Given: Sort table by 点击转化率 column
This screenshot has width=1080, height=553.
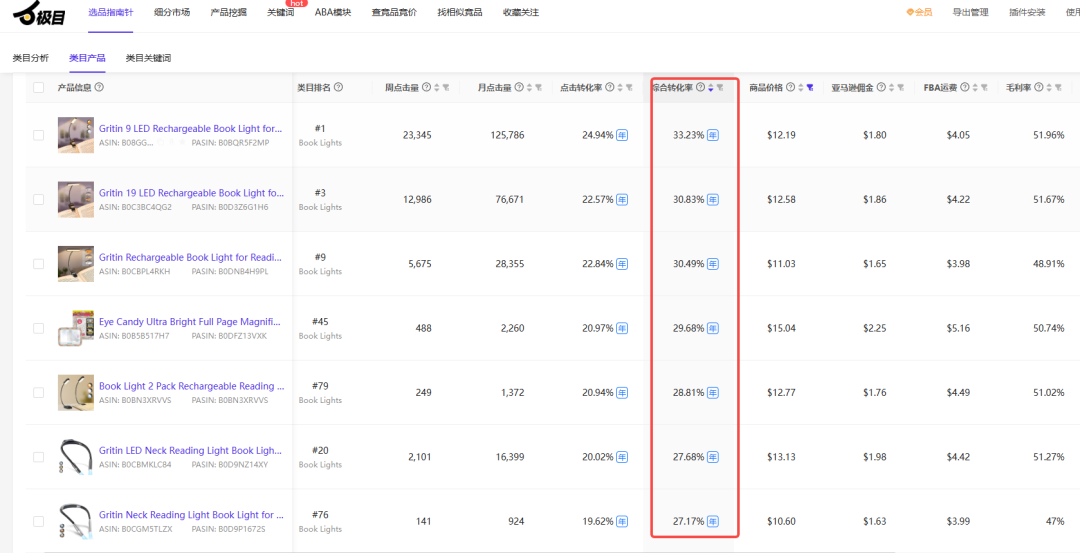Looking at the screenshot, I should click(620, 87).
